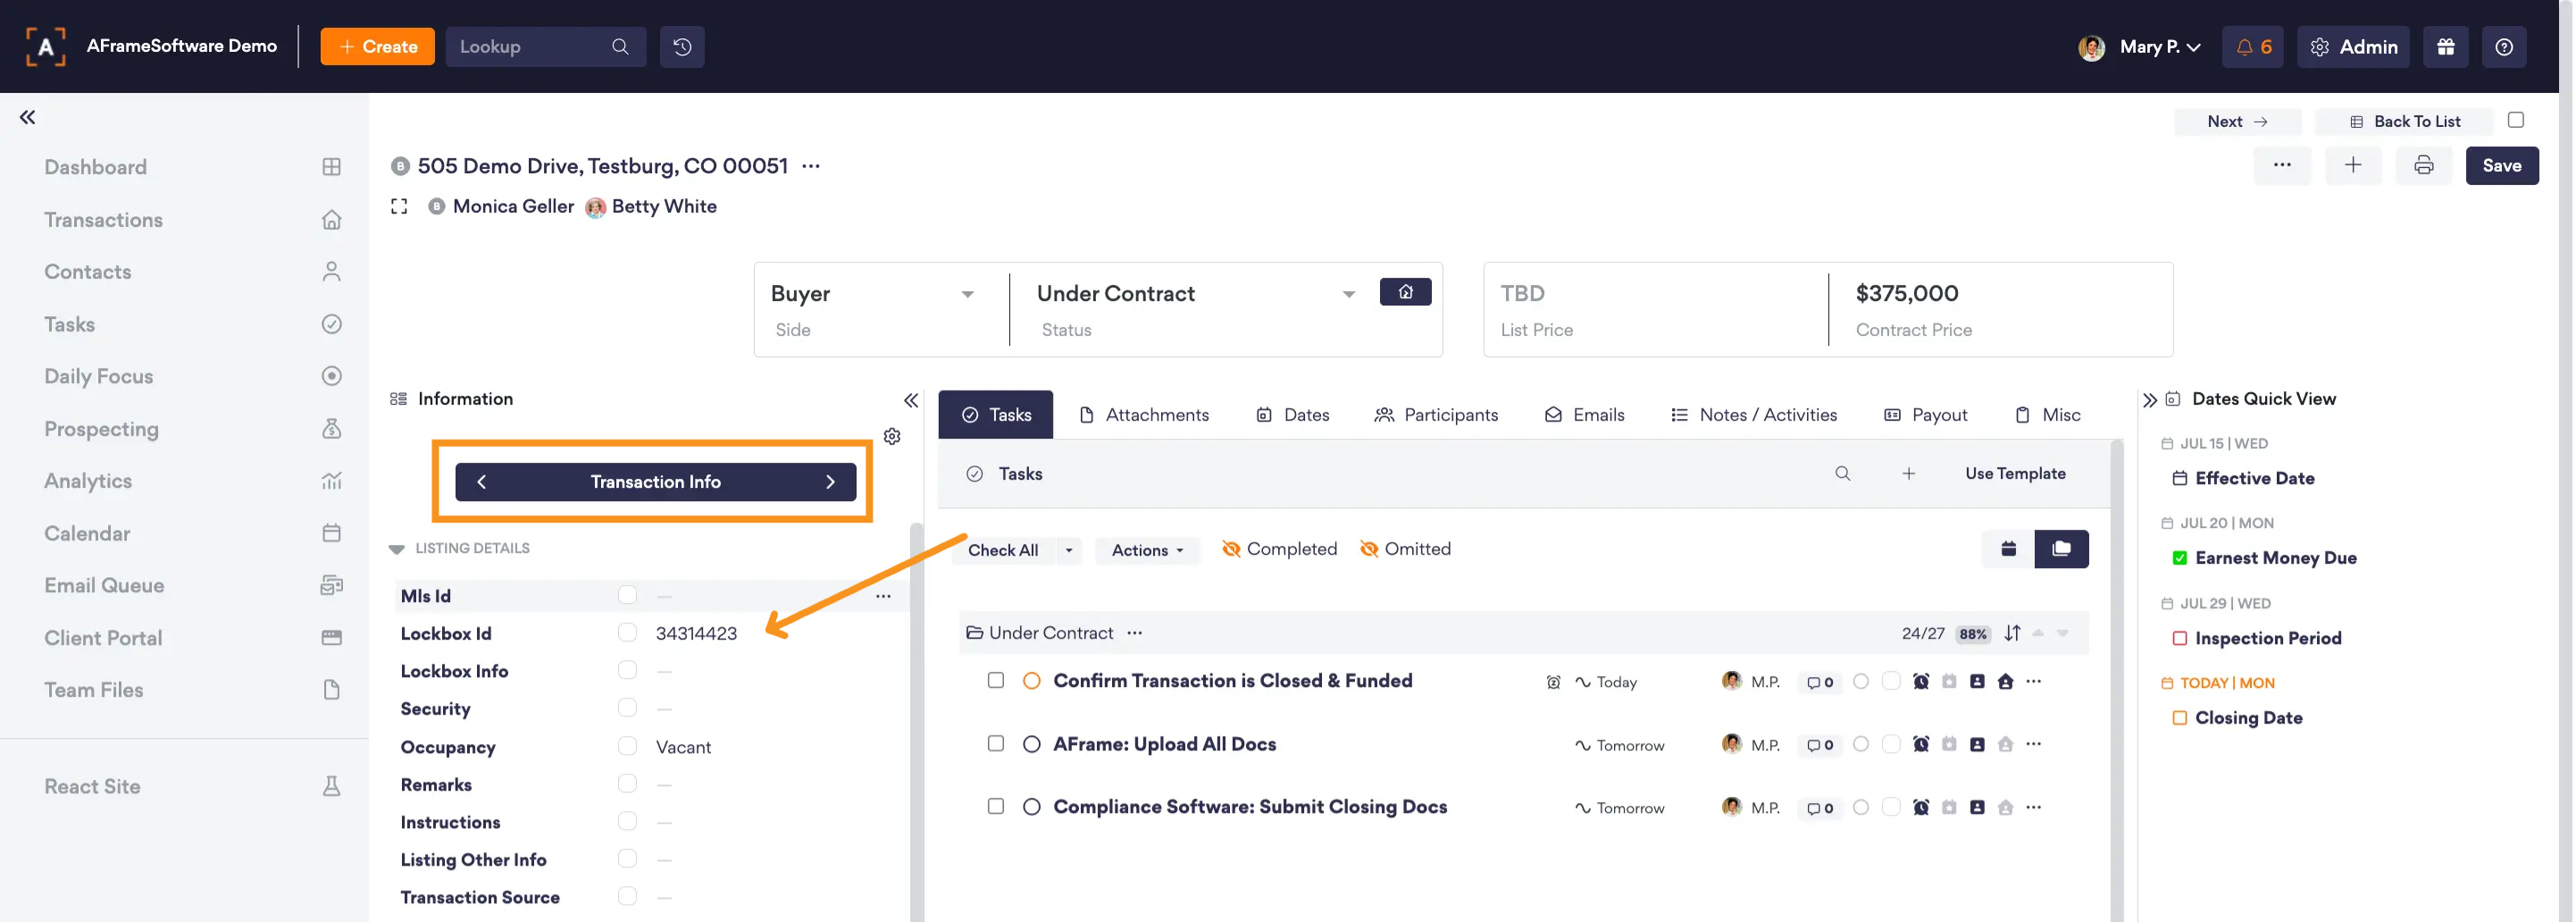Open the more options ellipsis beside plus icon
2576x922 pixels.
pos(2282,166)
